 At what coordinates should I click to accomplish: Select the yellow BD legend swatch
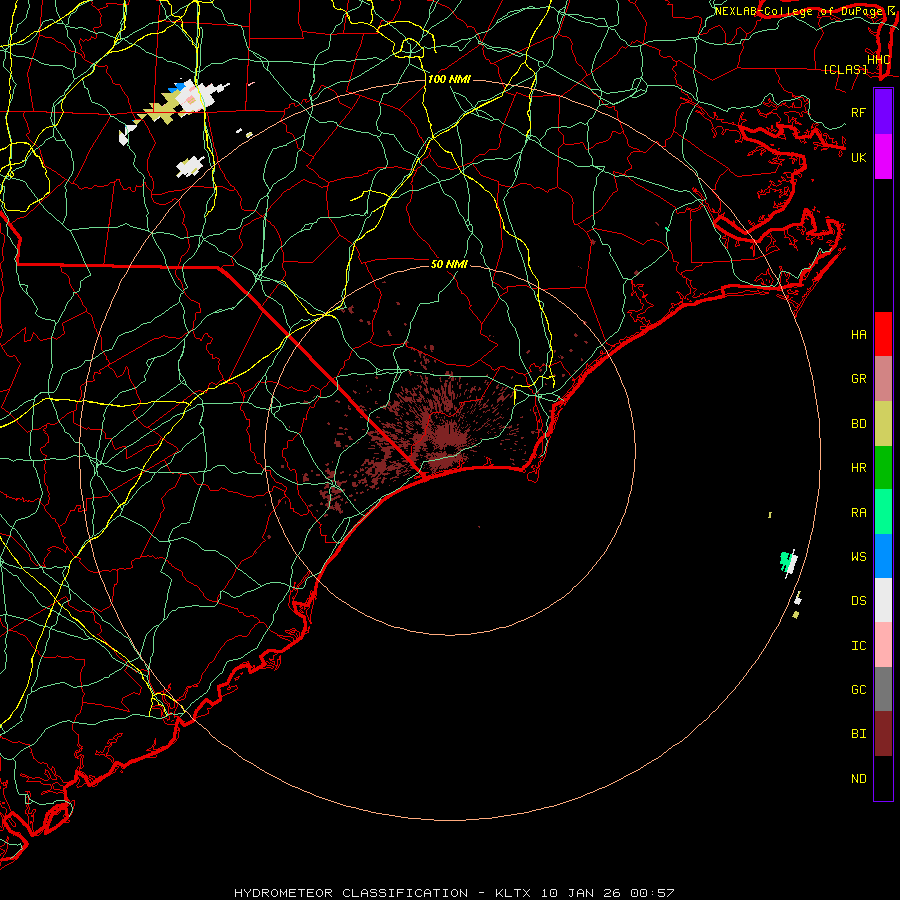883,424
